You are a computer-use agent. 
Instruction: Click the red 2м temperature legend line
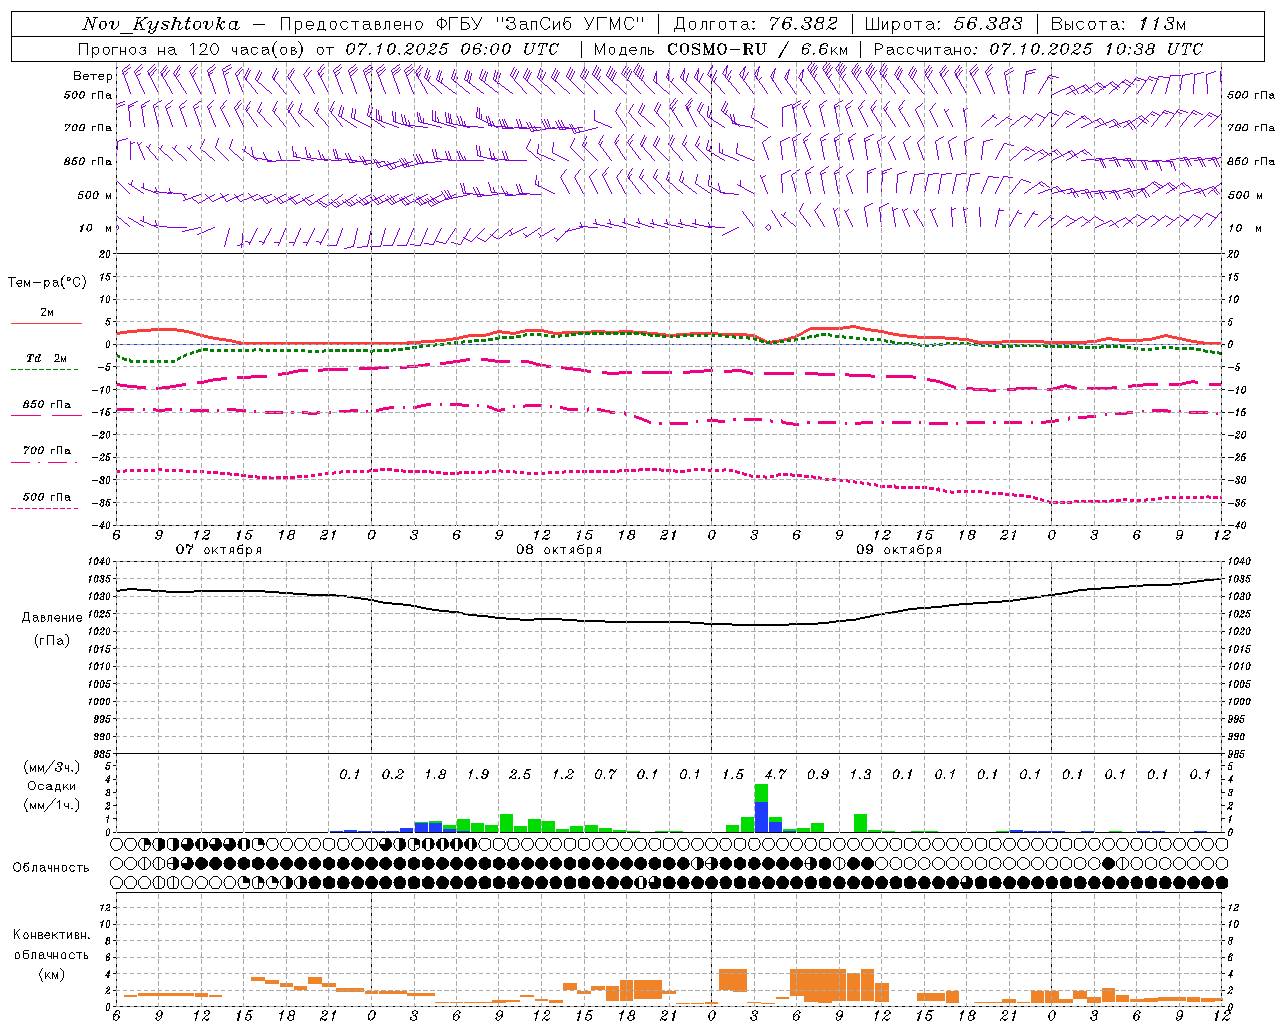pos(46,324)
